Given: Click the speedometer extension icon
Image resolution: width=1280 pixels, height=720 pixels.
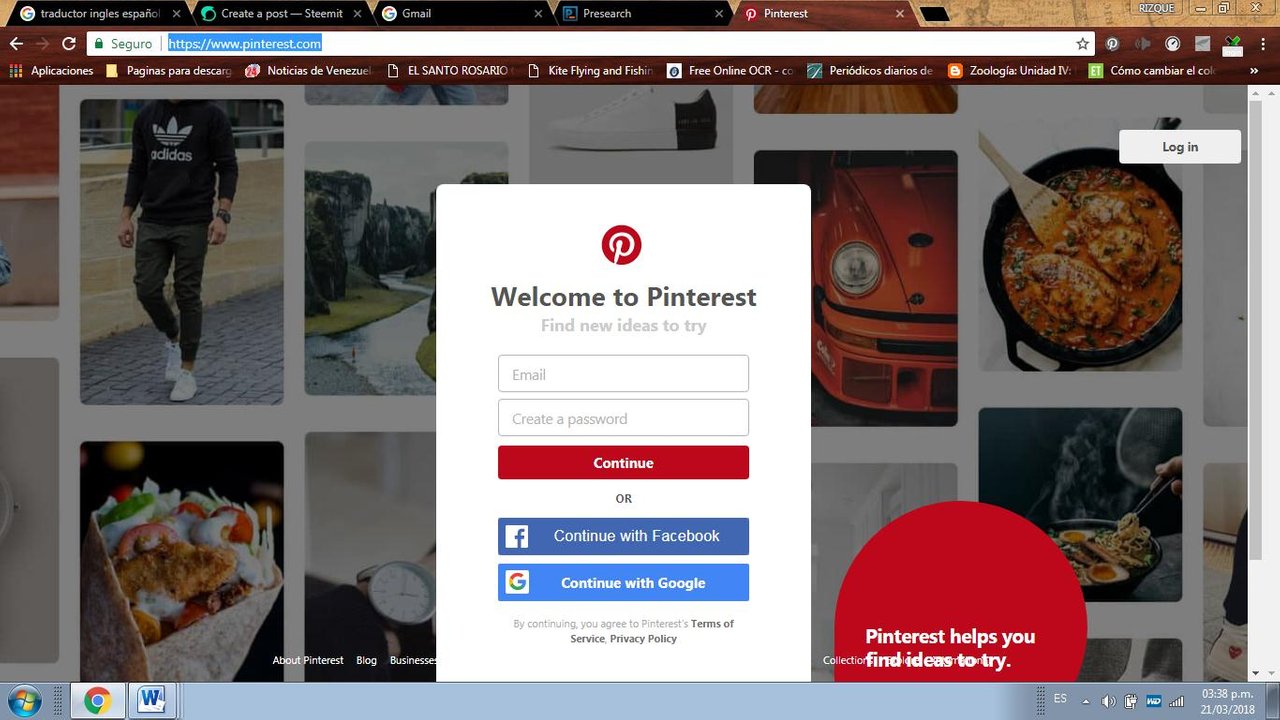Looking at the screenshot, I should click(x=1173, y=44).
